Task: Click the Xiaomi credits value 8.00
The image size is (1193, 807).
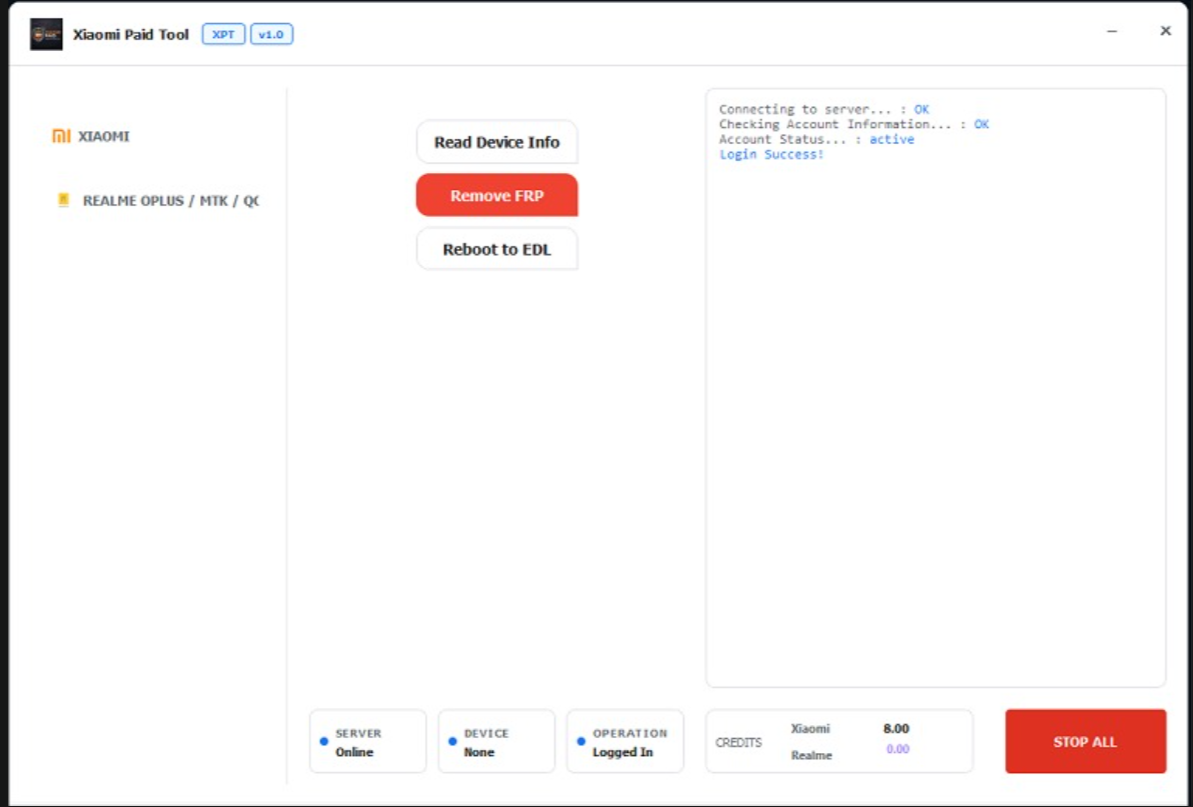Action: click(x=896, y=729)
